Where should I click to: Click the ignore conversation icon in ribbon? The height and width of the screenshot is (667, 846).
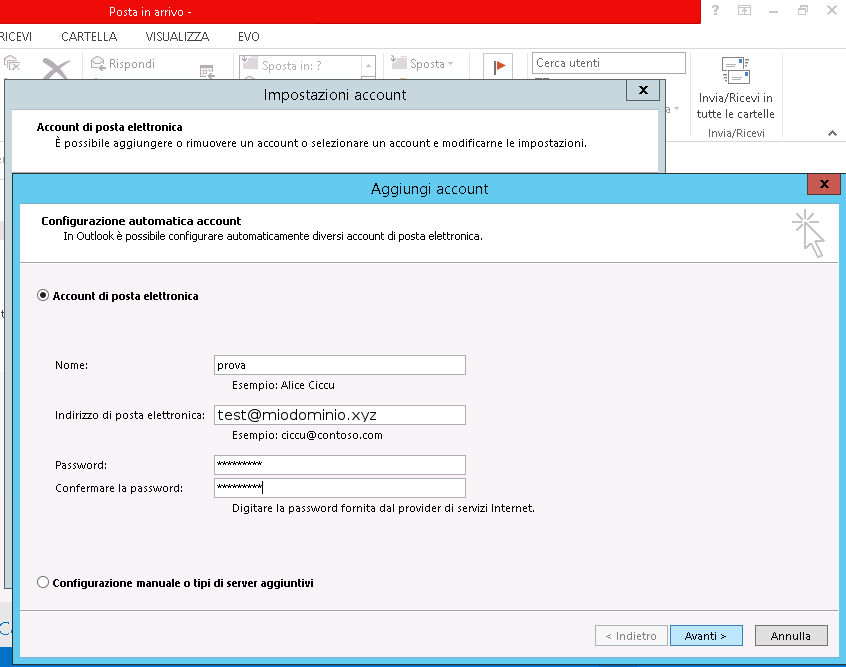[x=12, y=64]
